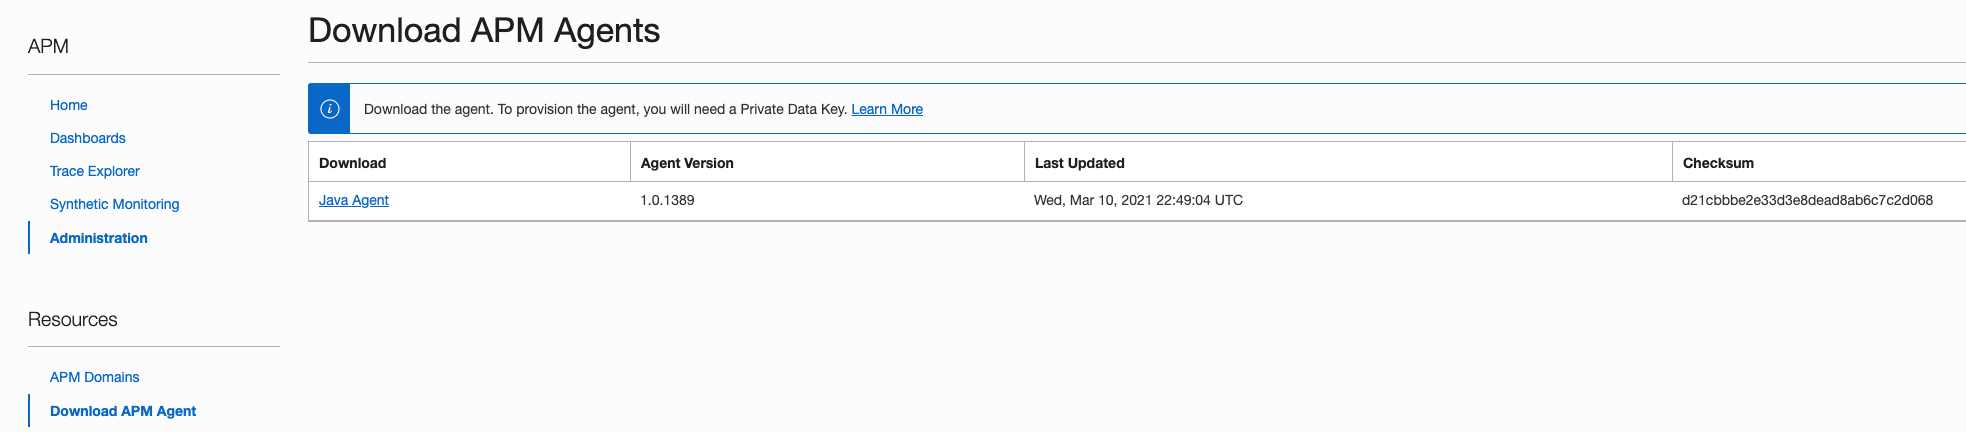
Task: Select Synthetic Monitoring in the sidebar
Action: coord(115,204)
